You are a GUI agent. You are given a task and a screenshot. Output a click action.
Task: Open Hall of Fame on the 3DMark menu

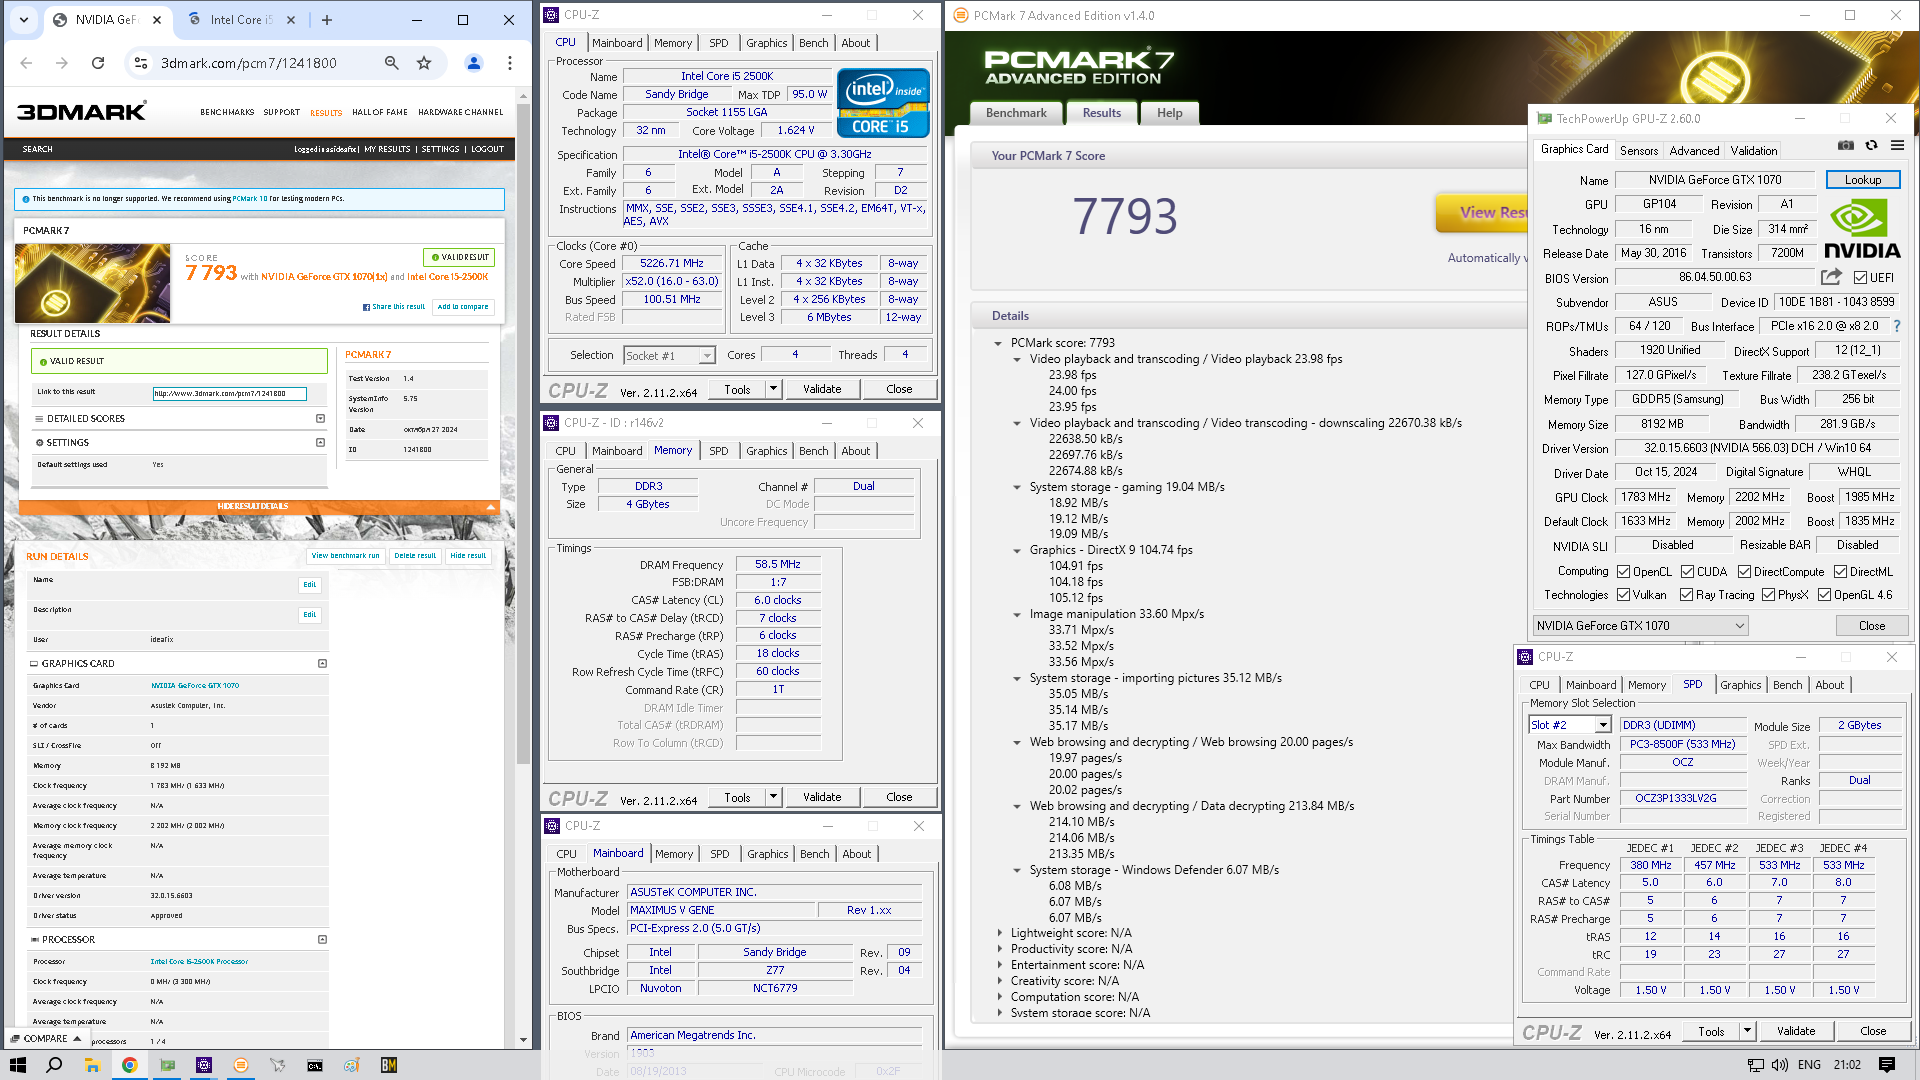379,112
